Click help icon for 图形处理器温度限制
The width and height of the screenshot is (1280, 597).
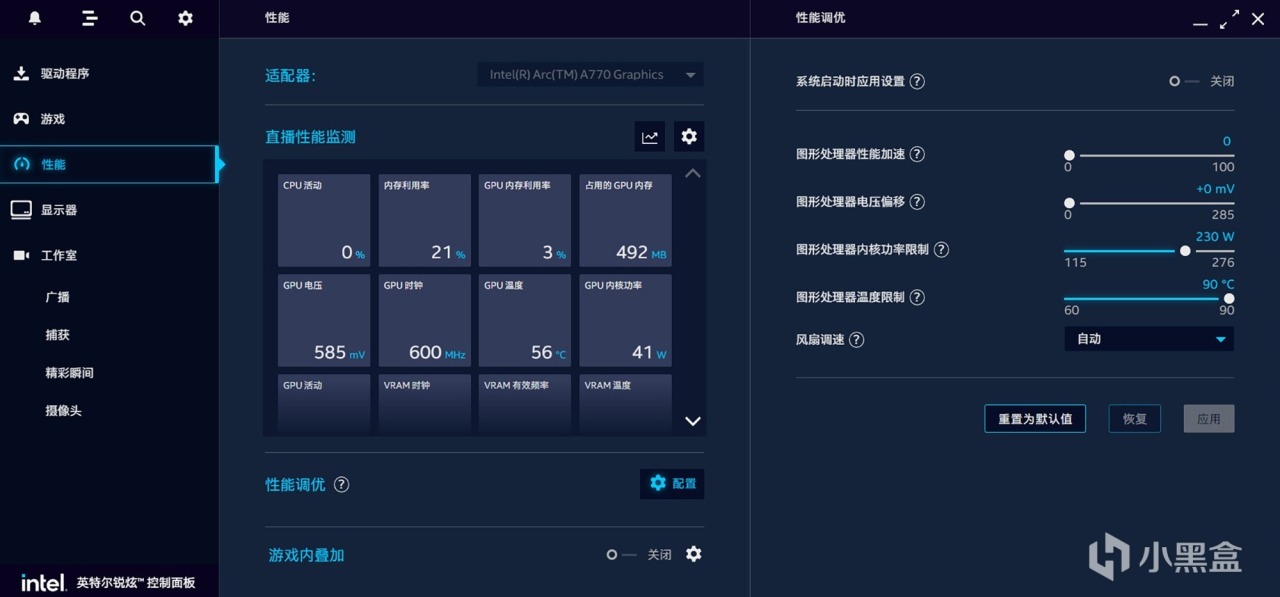click(916, 297)
